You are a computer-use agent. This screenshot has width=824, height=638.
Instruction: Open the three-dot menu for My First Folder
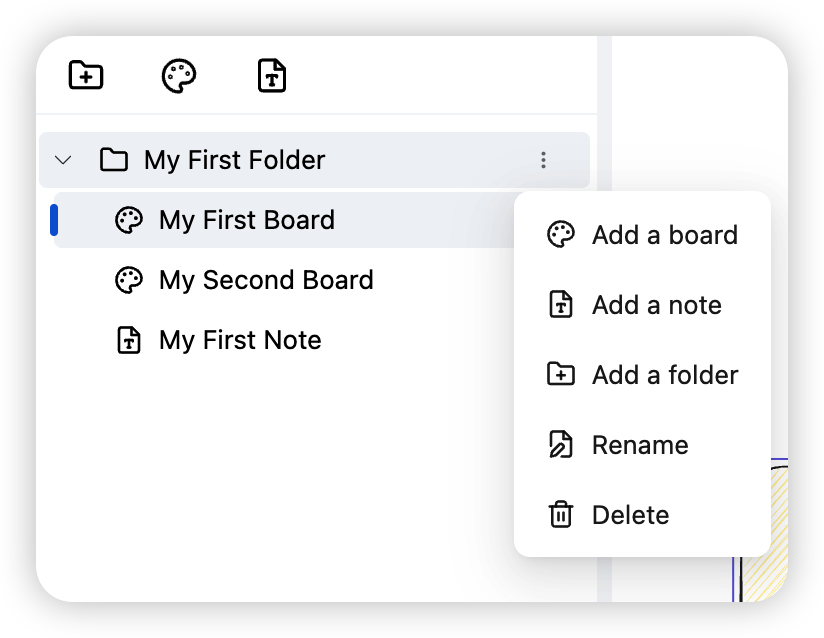click(x=543, y=160)
